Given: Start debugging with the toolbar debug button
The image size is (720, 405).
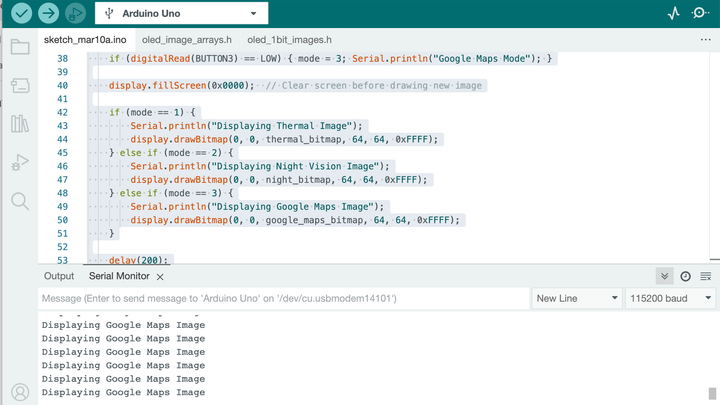Looking at the screenshot, I should coord(75,14).
